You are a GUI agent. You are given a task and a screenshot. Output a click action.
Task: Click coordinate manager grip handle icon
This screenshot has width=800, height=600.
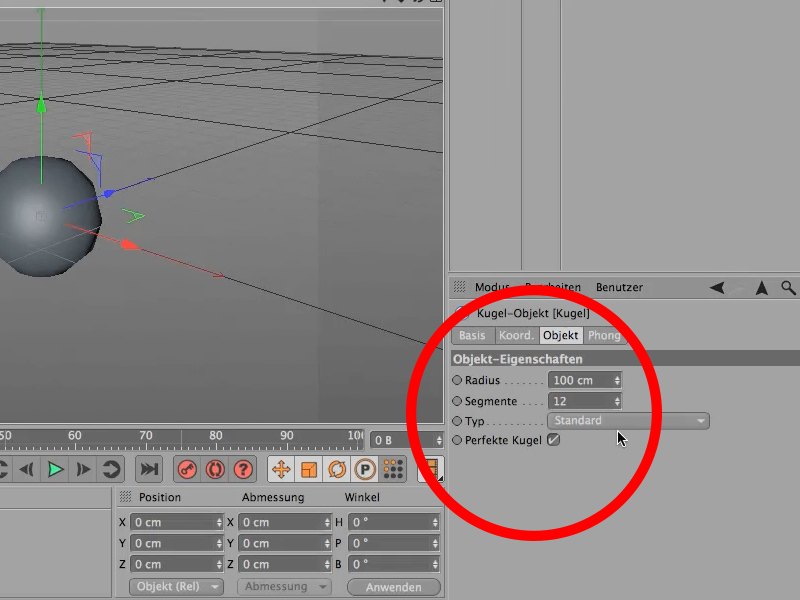click(125, 496)
